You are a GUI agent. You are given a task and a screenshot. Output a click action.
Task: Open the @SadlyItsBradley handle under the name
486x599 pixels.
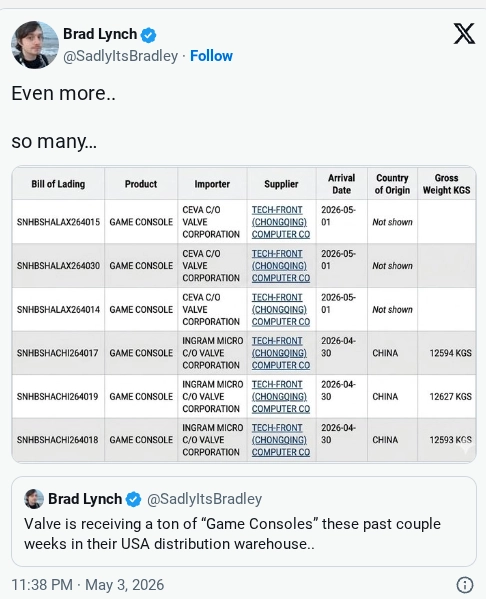click(120, 56)
